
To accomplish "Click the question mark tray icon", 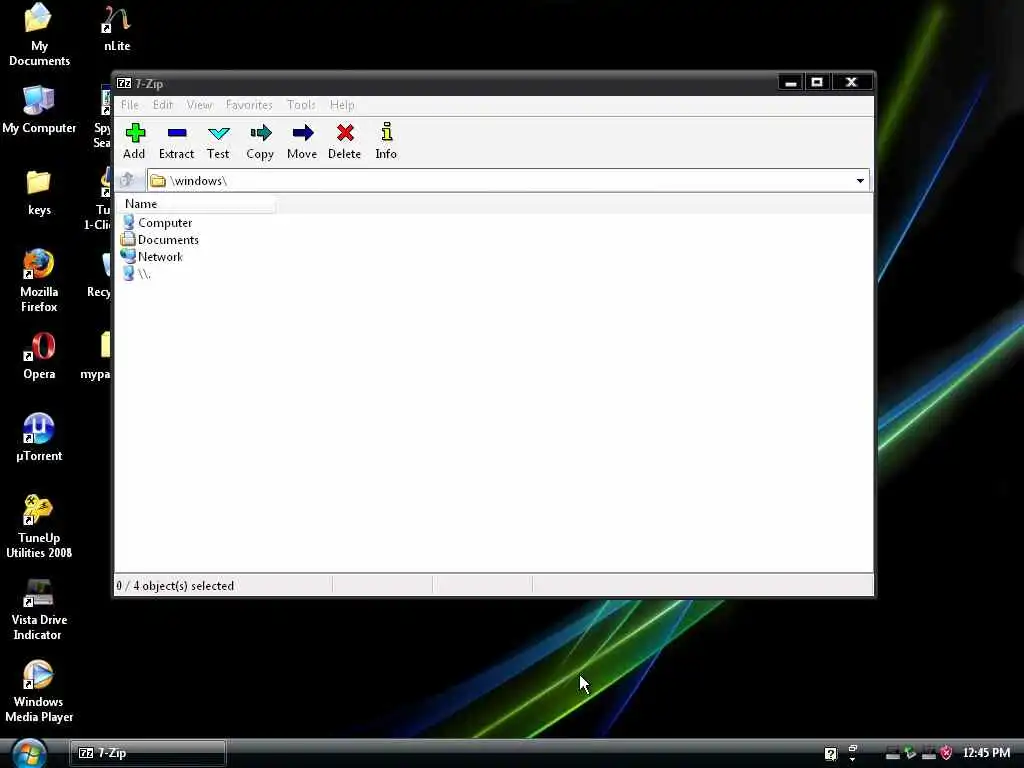I will pyautogui.click(x=831, y=754).
